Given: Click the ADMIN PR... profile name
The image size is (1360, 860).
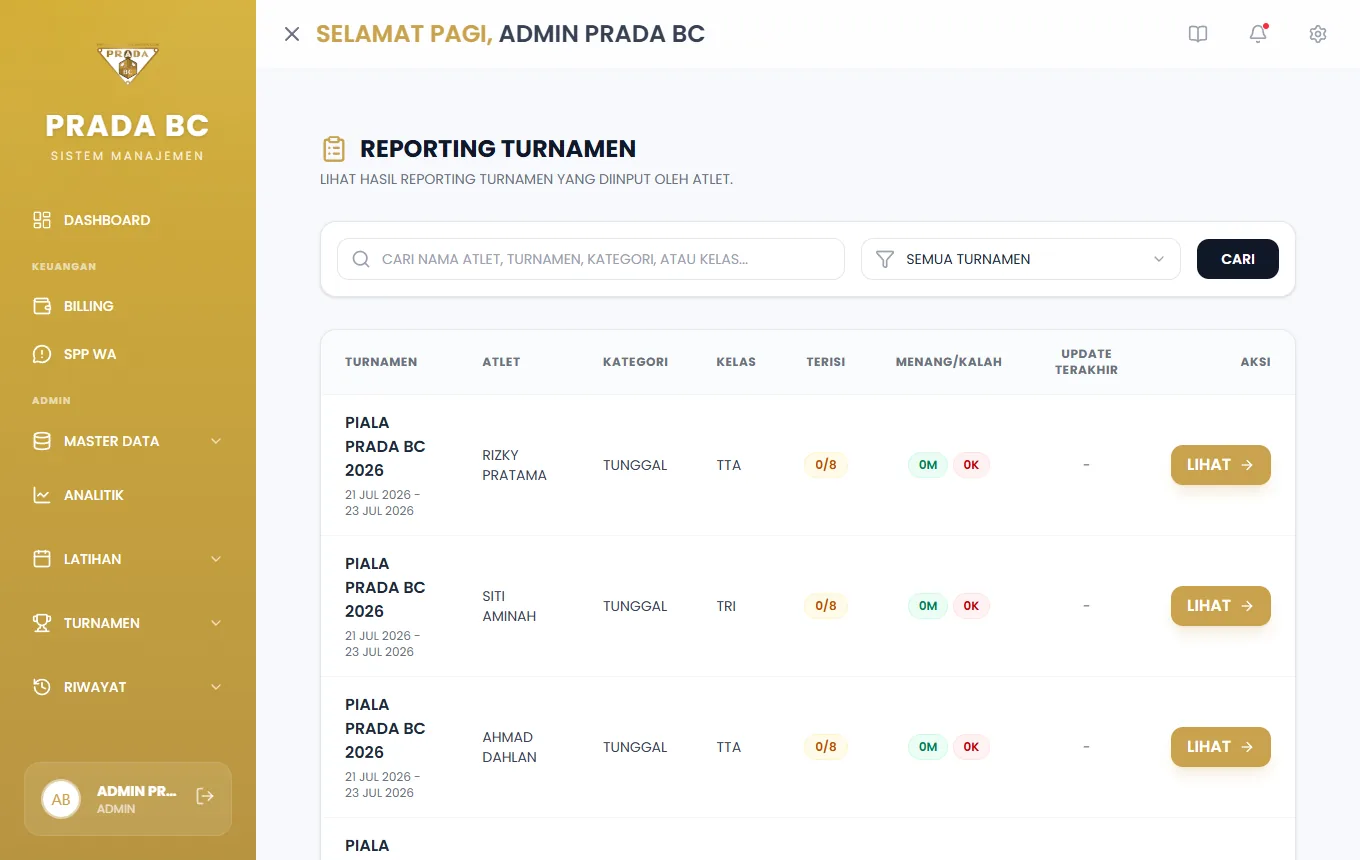Looking at the screenshot, I should point(137,791).
